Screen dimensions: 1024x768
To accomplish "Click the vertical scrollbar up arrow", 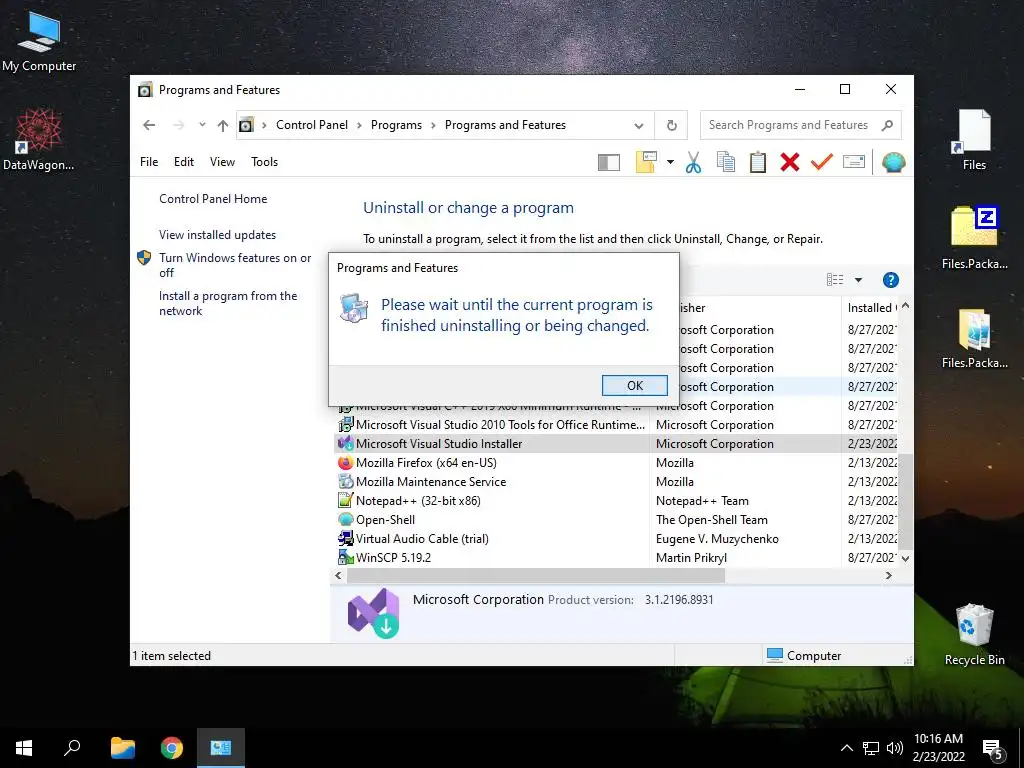I will (905, 306).
